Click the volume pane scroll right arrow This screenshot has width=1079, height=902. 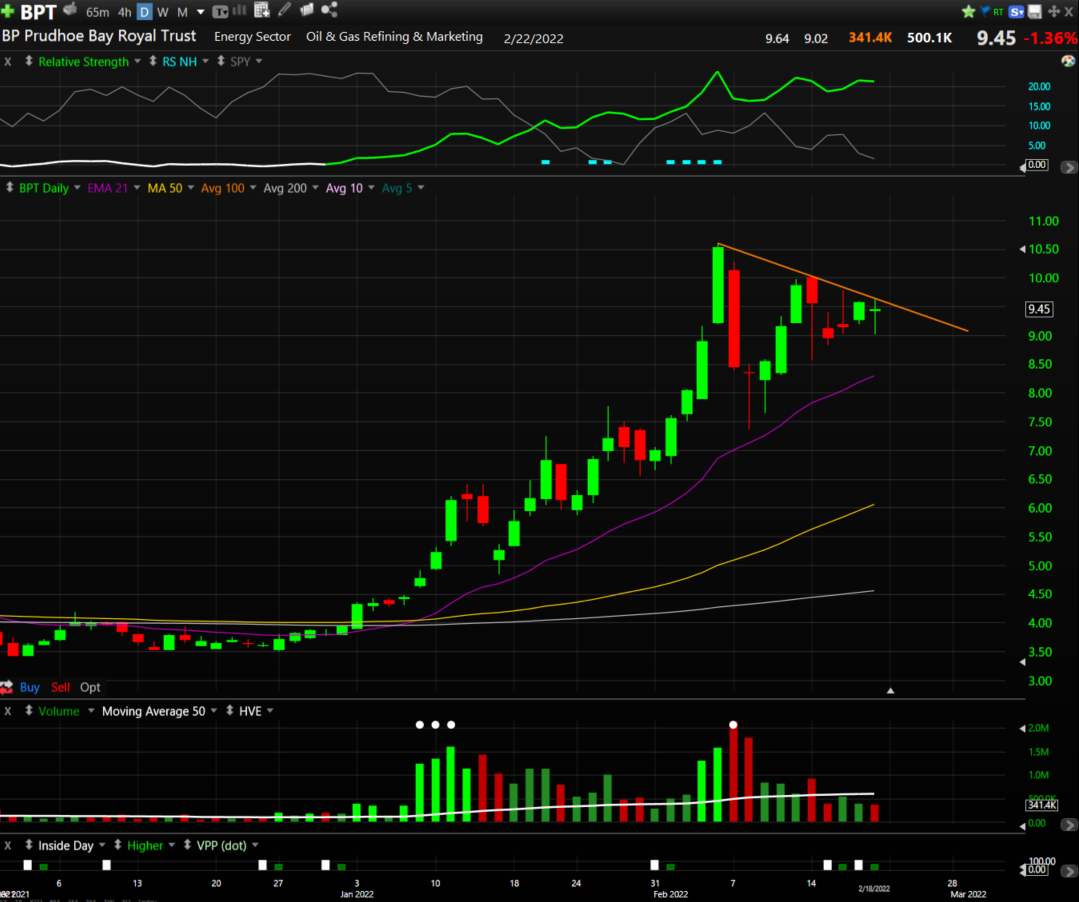point(1069,824)
